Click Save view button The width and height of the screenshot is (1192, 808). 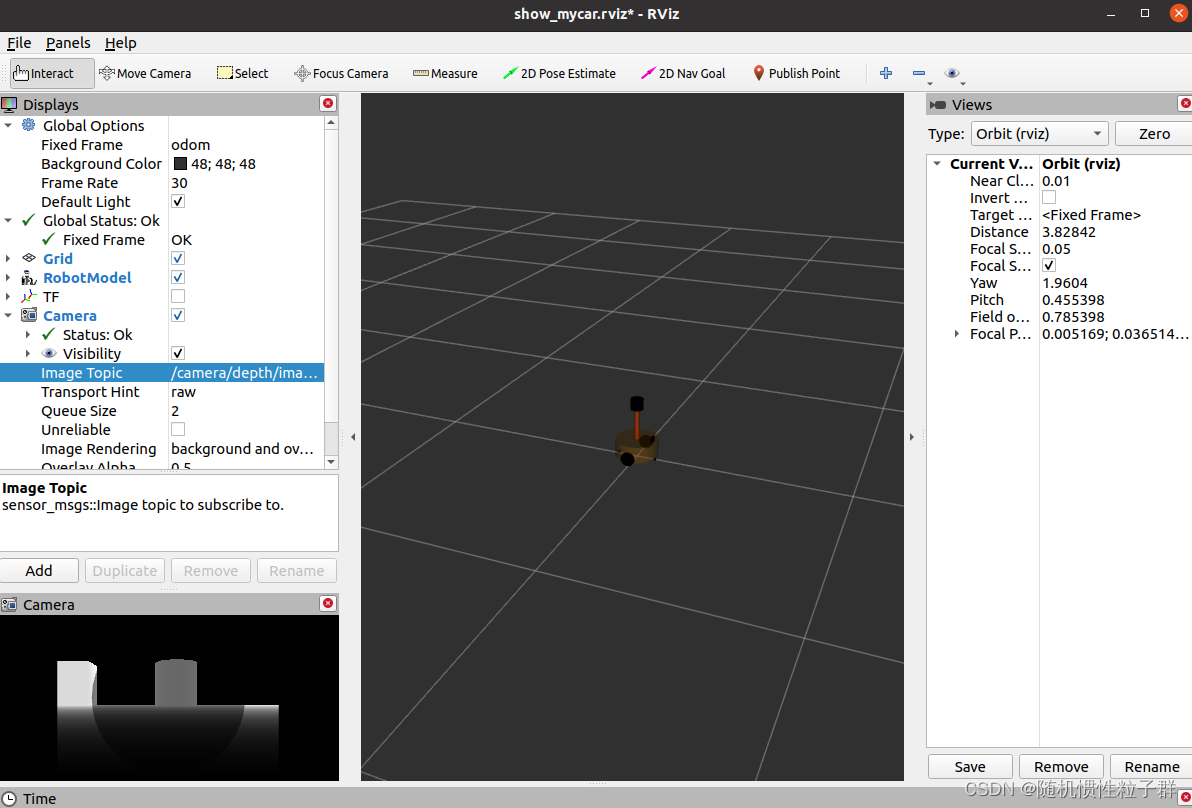coord(970,767)
